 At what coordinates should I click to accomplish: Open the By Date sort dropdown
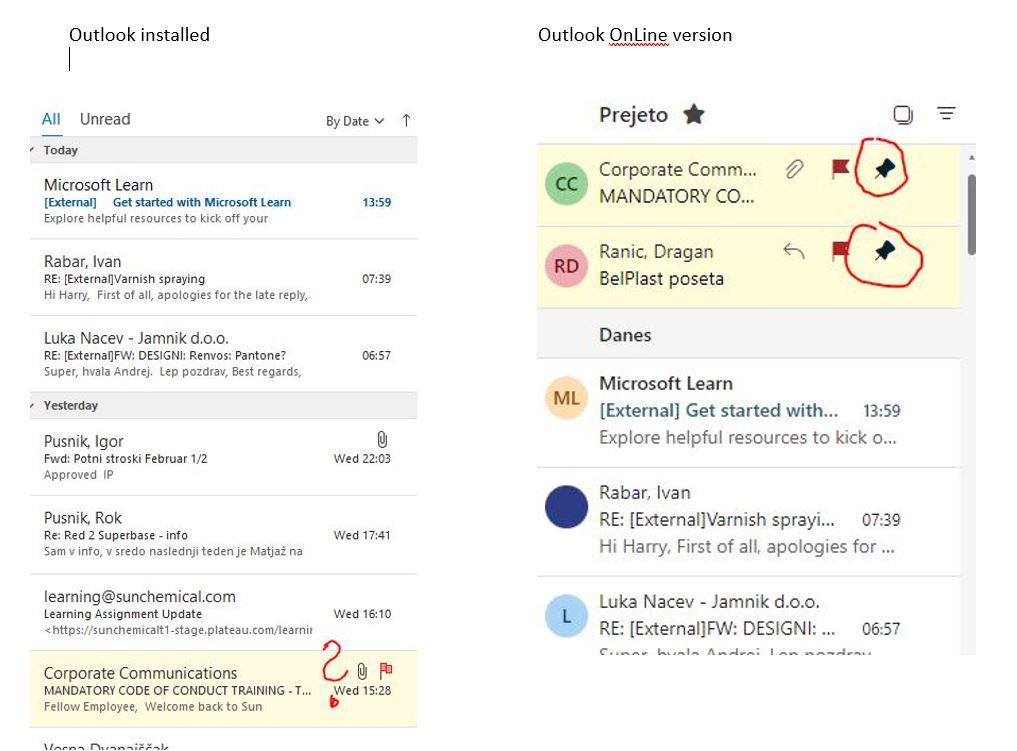pyautogui.click(x=355, y=121)
